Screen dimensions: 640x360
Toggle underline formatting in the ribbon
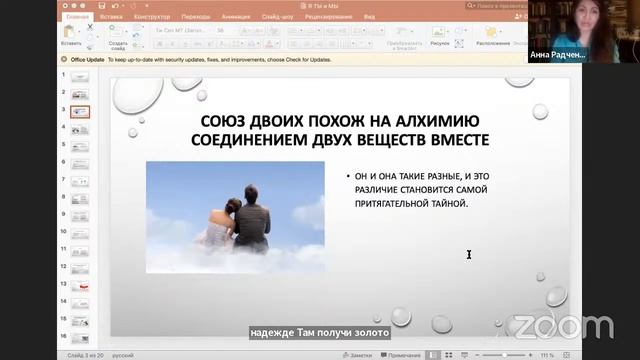point(185,44)
